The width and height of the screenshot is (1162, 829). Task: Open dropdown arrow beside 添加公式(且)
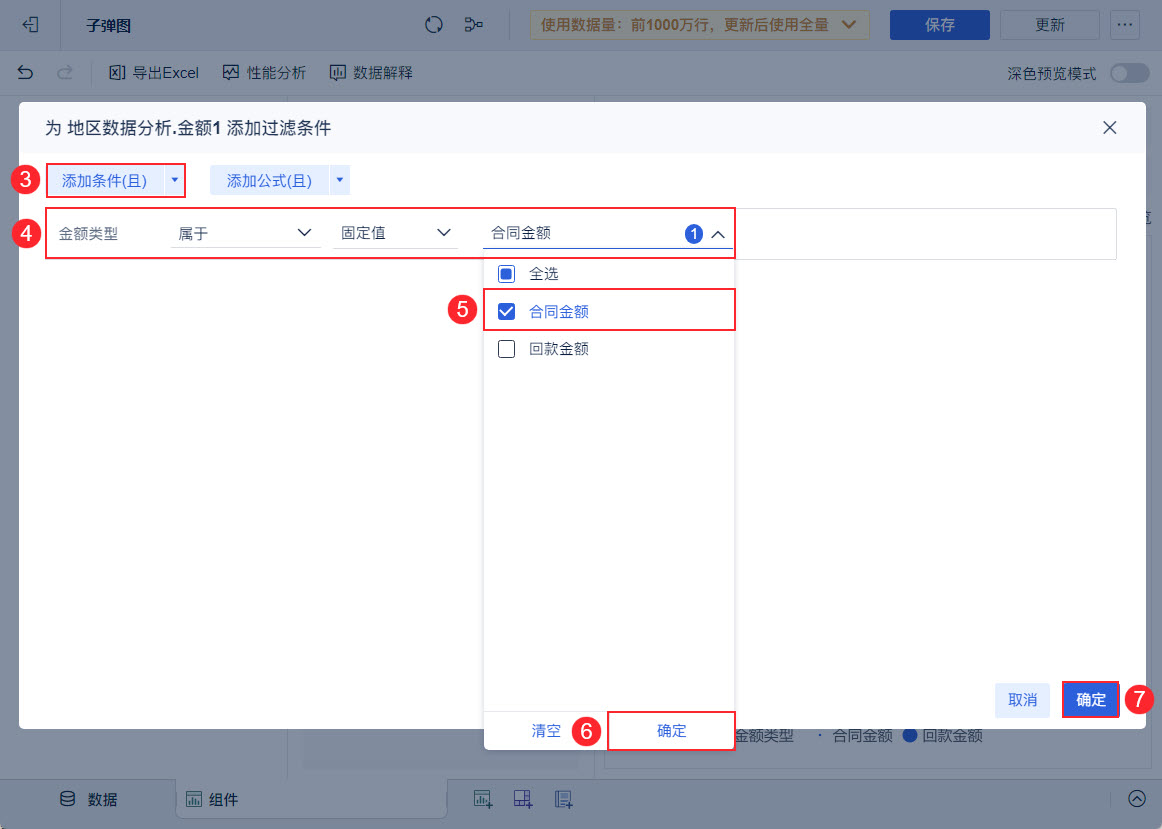coord(339,180)
